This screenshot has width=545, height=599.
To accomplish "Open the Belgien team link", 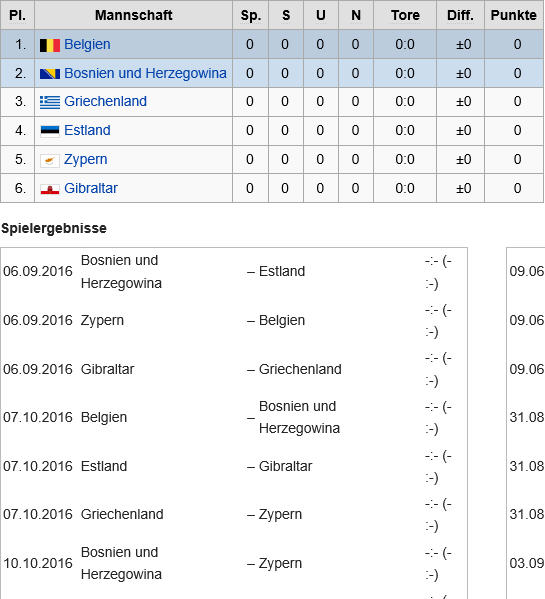I will pyautogui.click(x=87, y=44).
